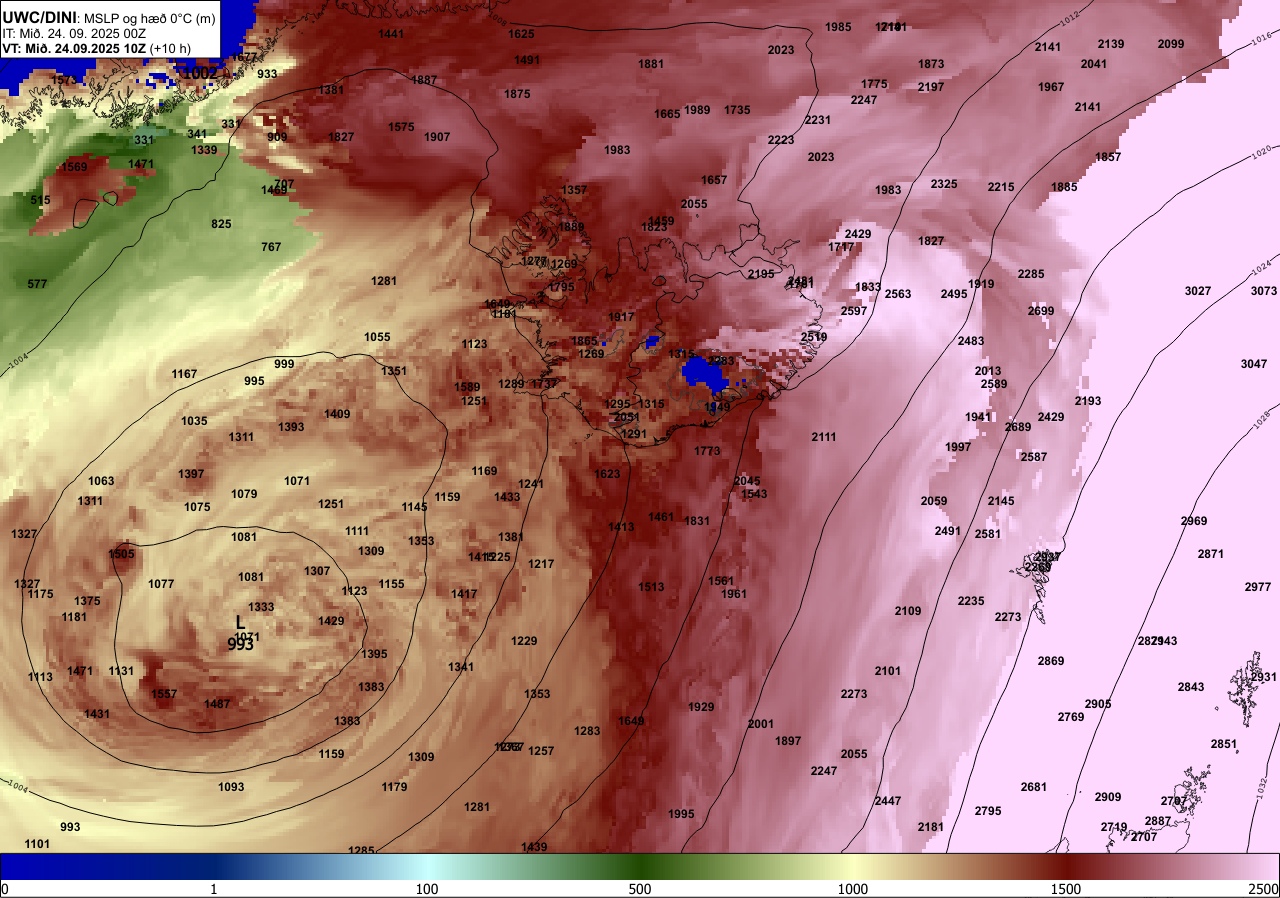Click the height value 2699

(x=1041, y=311)
